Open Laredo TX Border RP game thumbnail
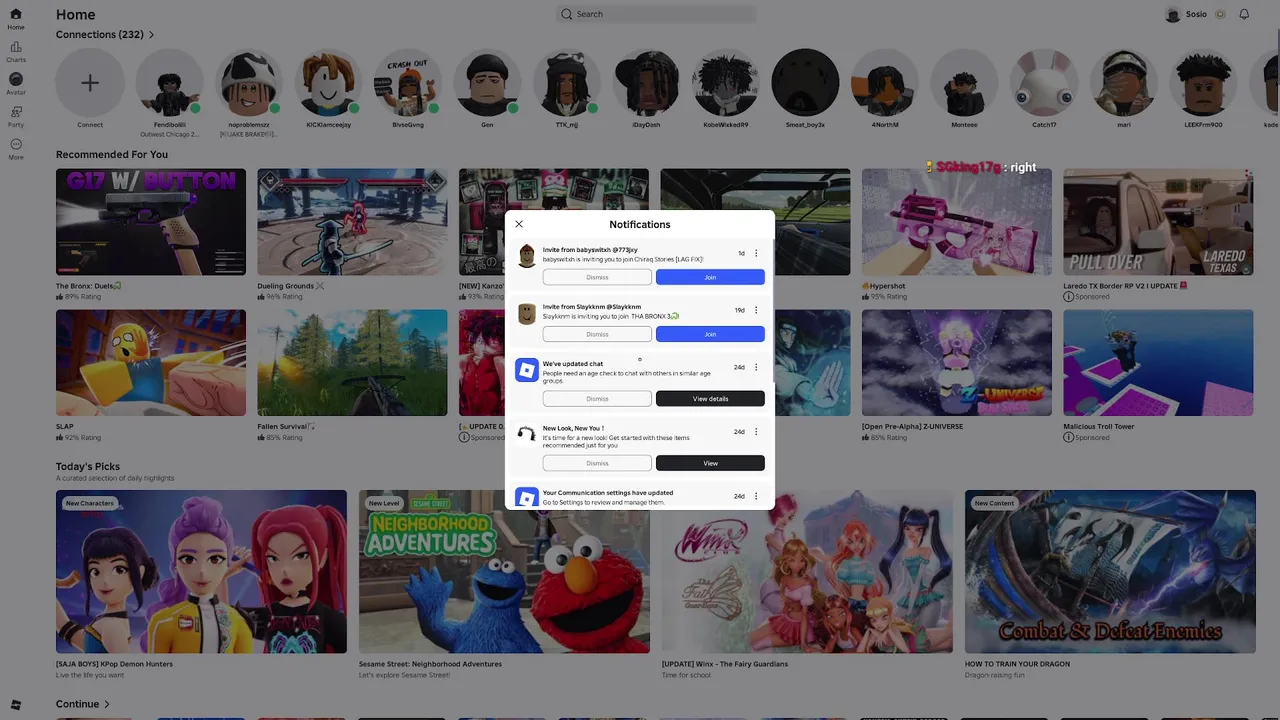The height and width of the screenshot is (720, 1280). pyautogui.click(x=1158, y=222)
